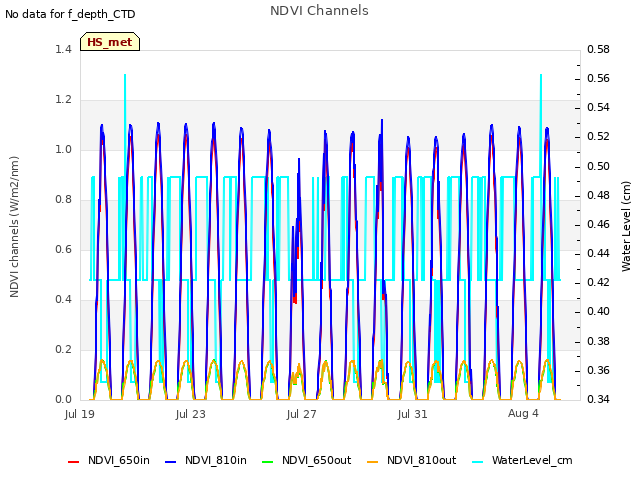Click the Jul 31 x-axis tick label
This screenshot has width=640, height=480.
coord(413,414)
